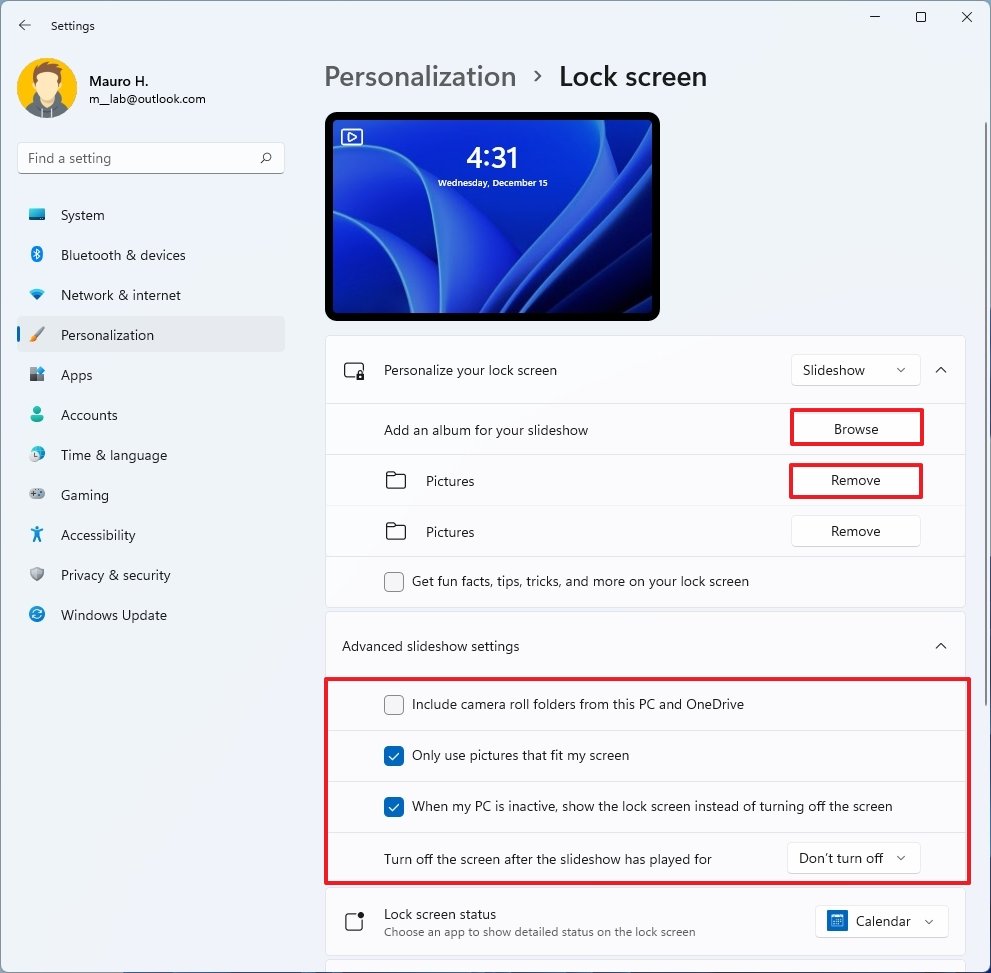This screenshot has width=991, height=973.
Task: Click the Bluetooth icon in sidebar
Action: click(x=37, y=255)
